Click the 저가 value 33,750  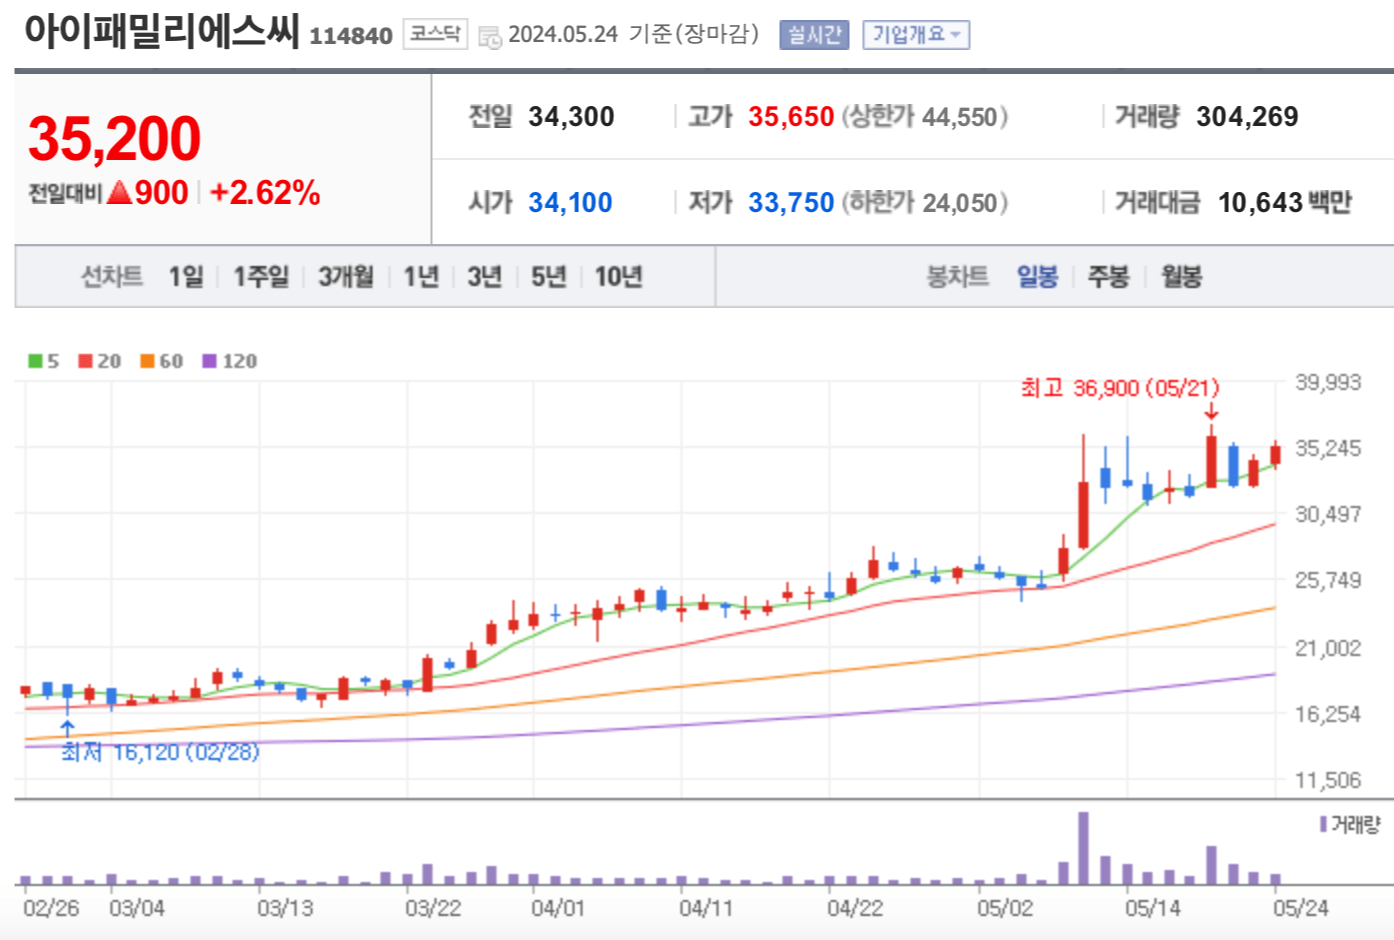(x=791, y=203)
